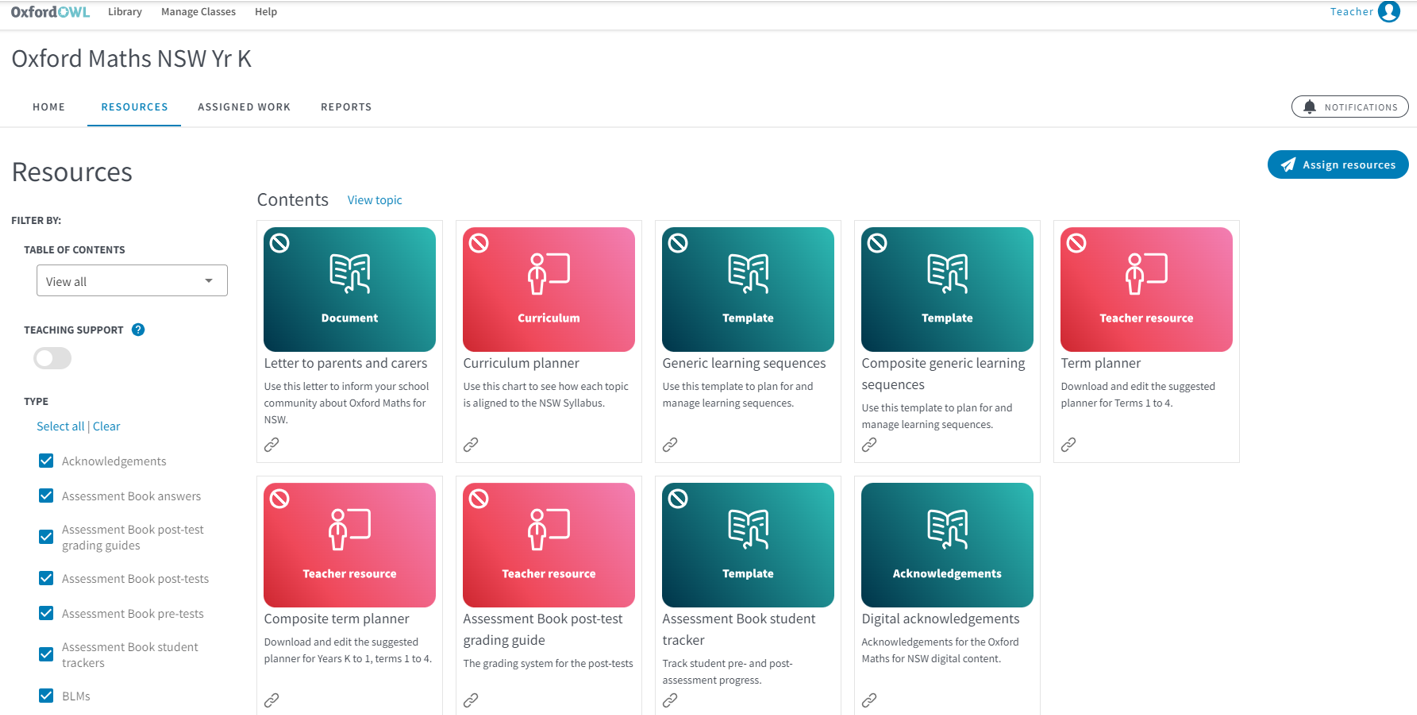
Task: Open the Term planner Teacher resource thumbnail
Action: (x=1146, y=290)
